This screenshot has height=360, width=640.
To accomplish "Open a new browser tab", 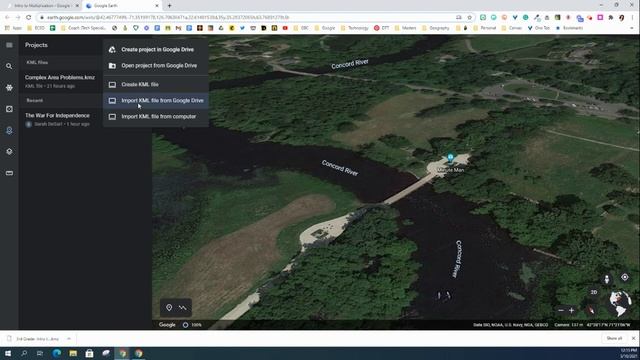I will pos(169,6).
